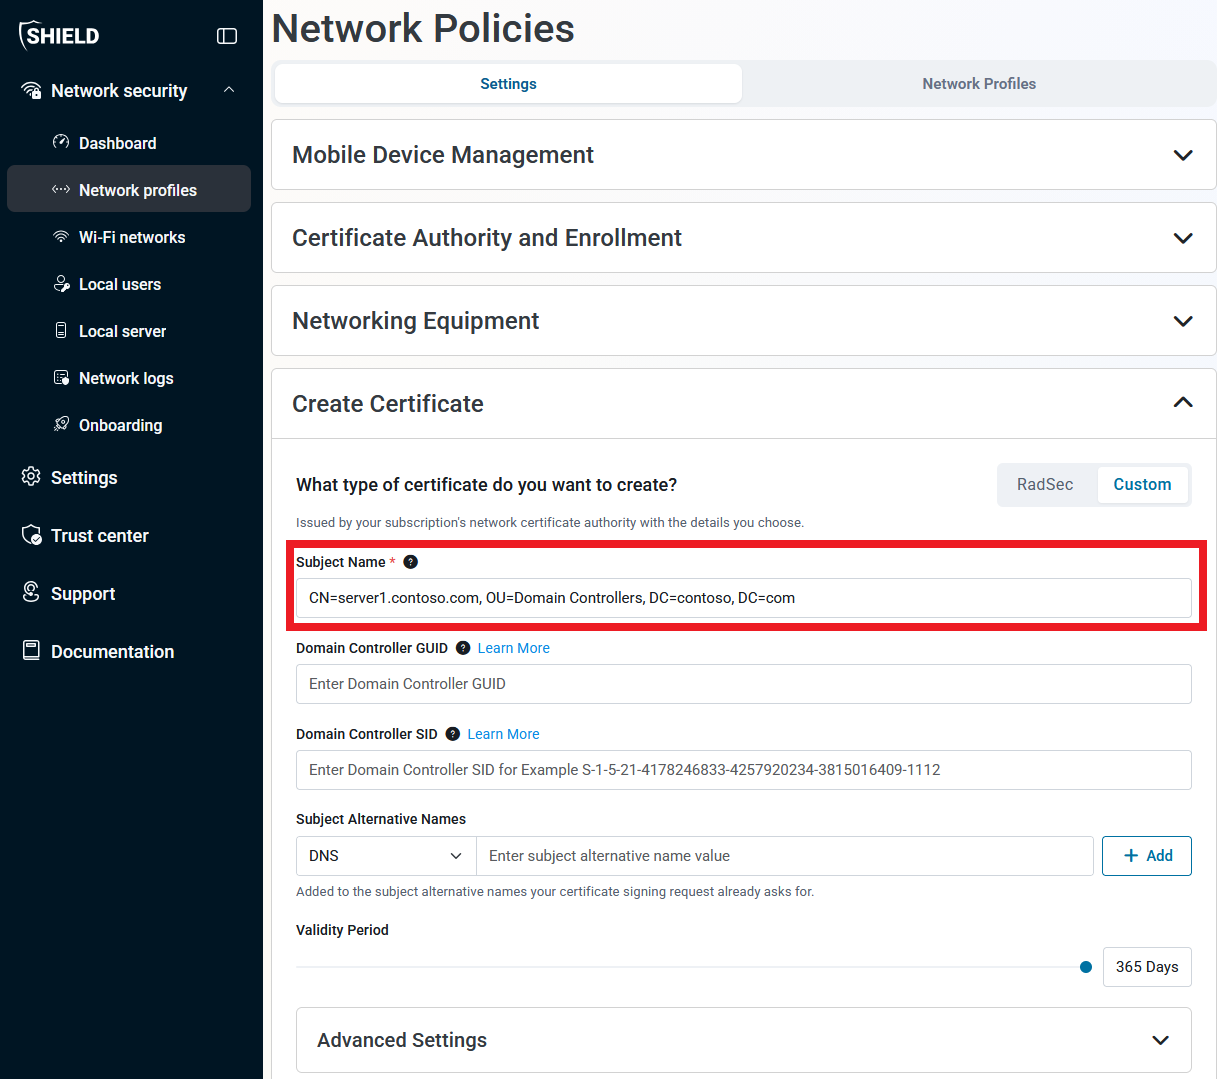Viewport: 1217px width, 1079px height.
Task: Click the Local server device icon
Action: (x=61, y=330)
